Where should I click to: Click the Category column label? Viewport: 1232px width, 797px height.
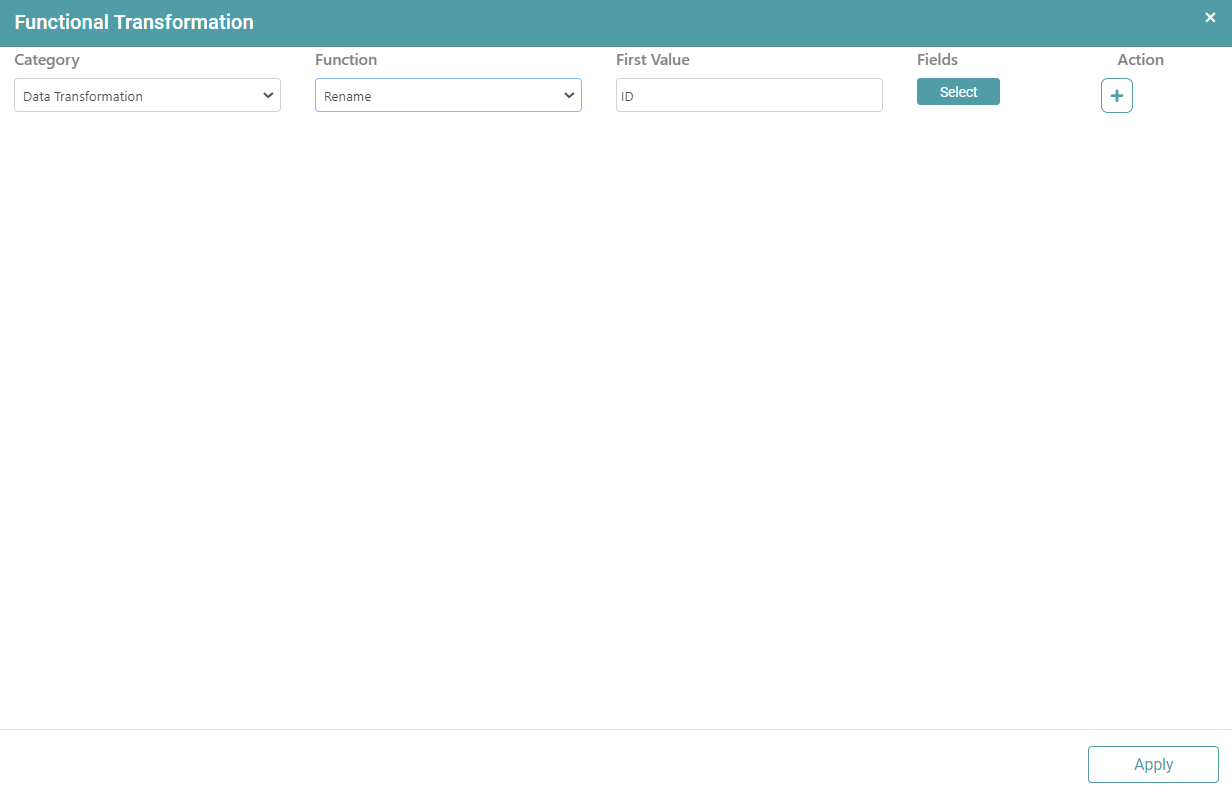point(47,60)
